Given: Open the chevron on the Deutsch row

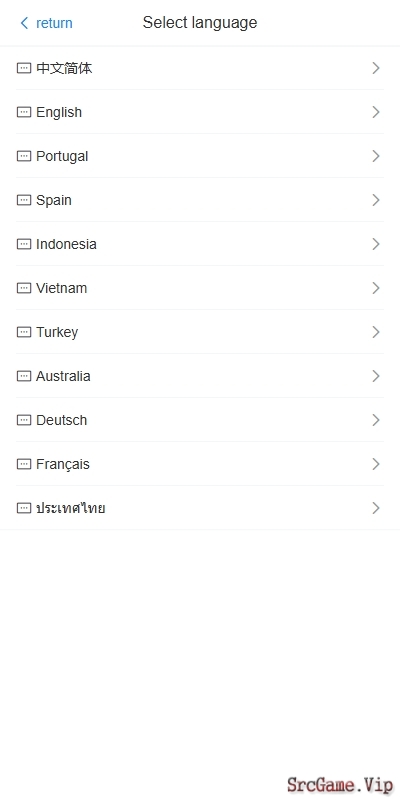Looking at the screenshot, I should [x=376, y=420].
